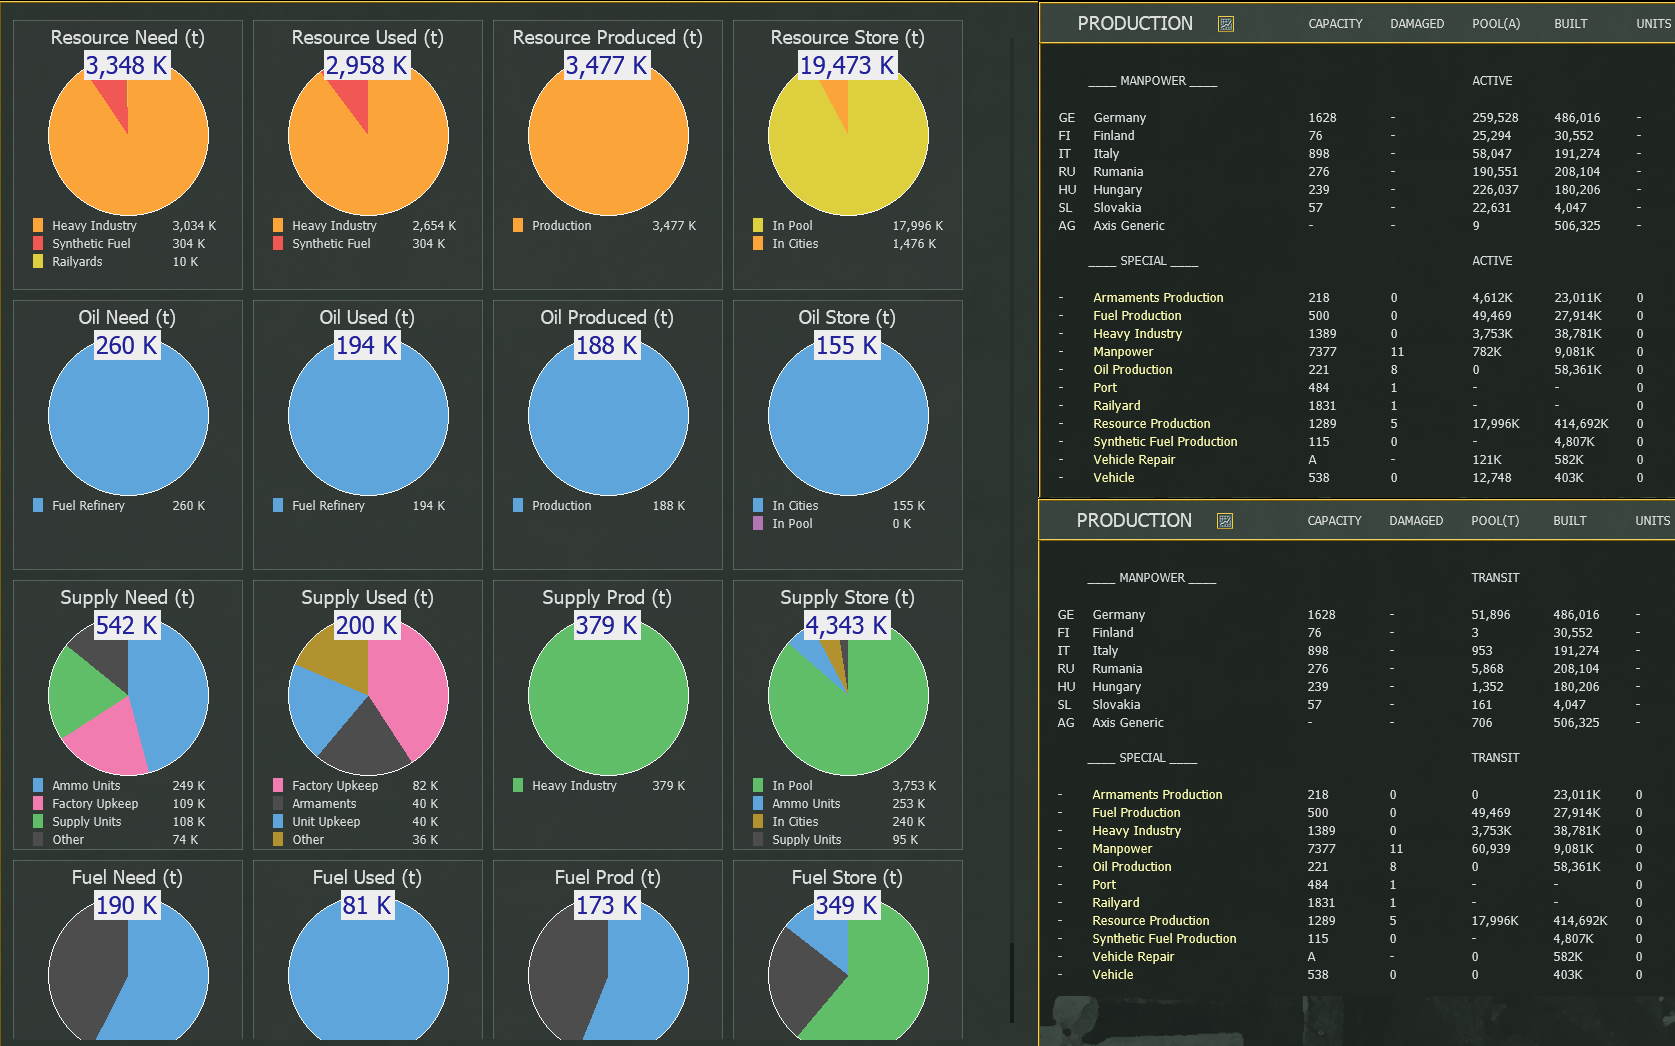Click the CAPACITY header in the POOL(A) panel

1335,24
